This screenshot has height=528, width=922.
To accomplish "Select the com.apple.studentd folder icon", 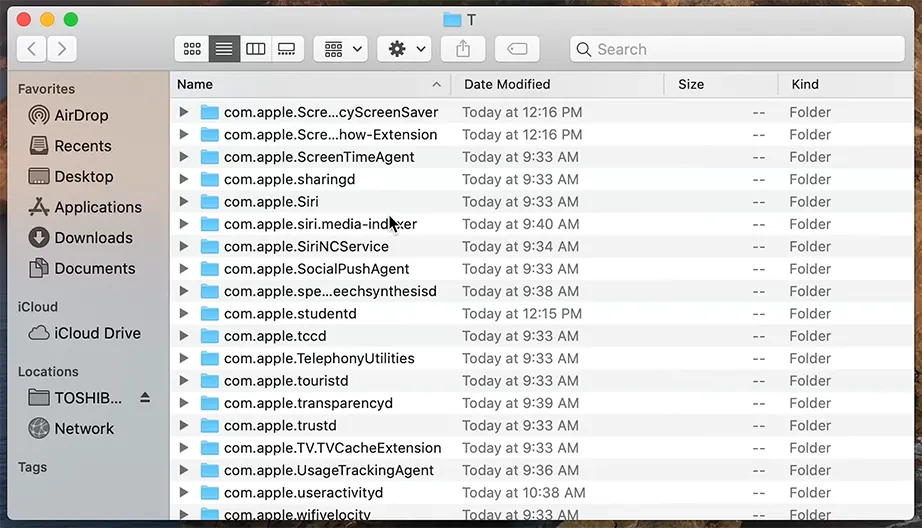I will (x=209, y=313).
